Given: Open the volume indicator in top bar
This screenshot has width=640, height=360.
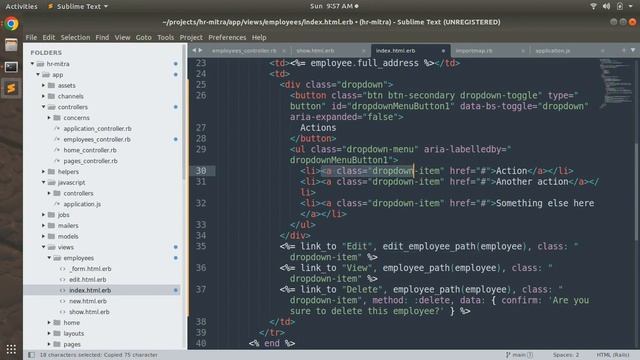Looking at the screenshot, I should pos(606,6).
